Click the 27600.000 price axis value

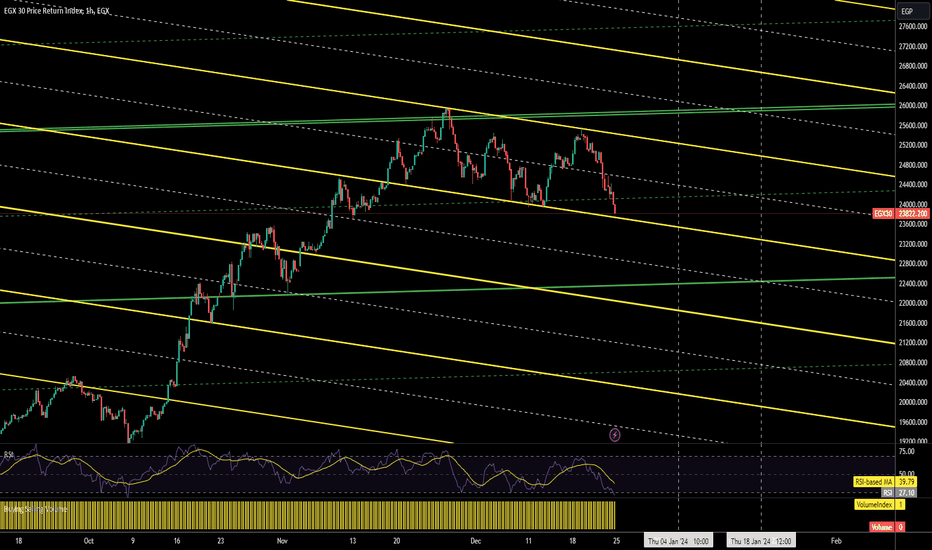pyautogui.click(x=913, y=27)
